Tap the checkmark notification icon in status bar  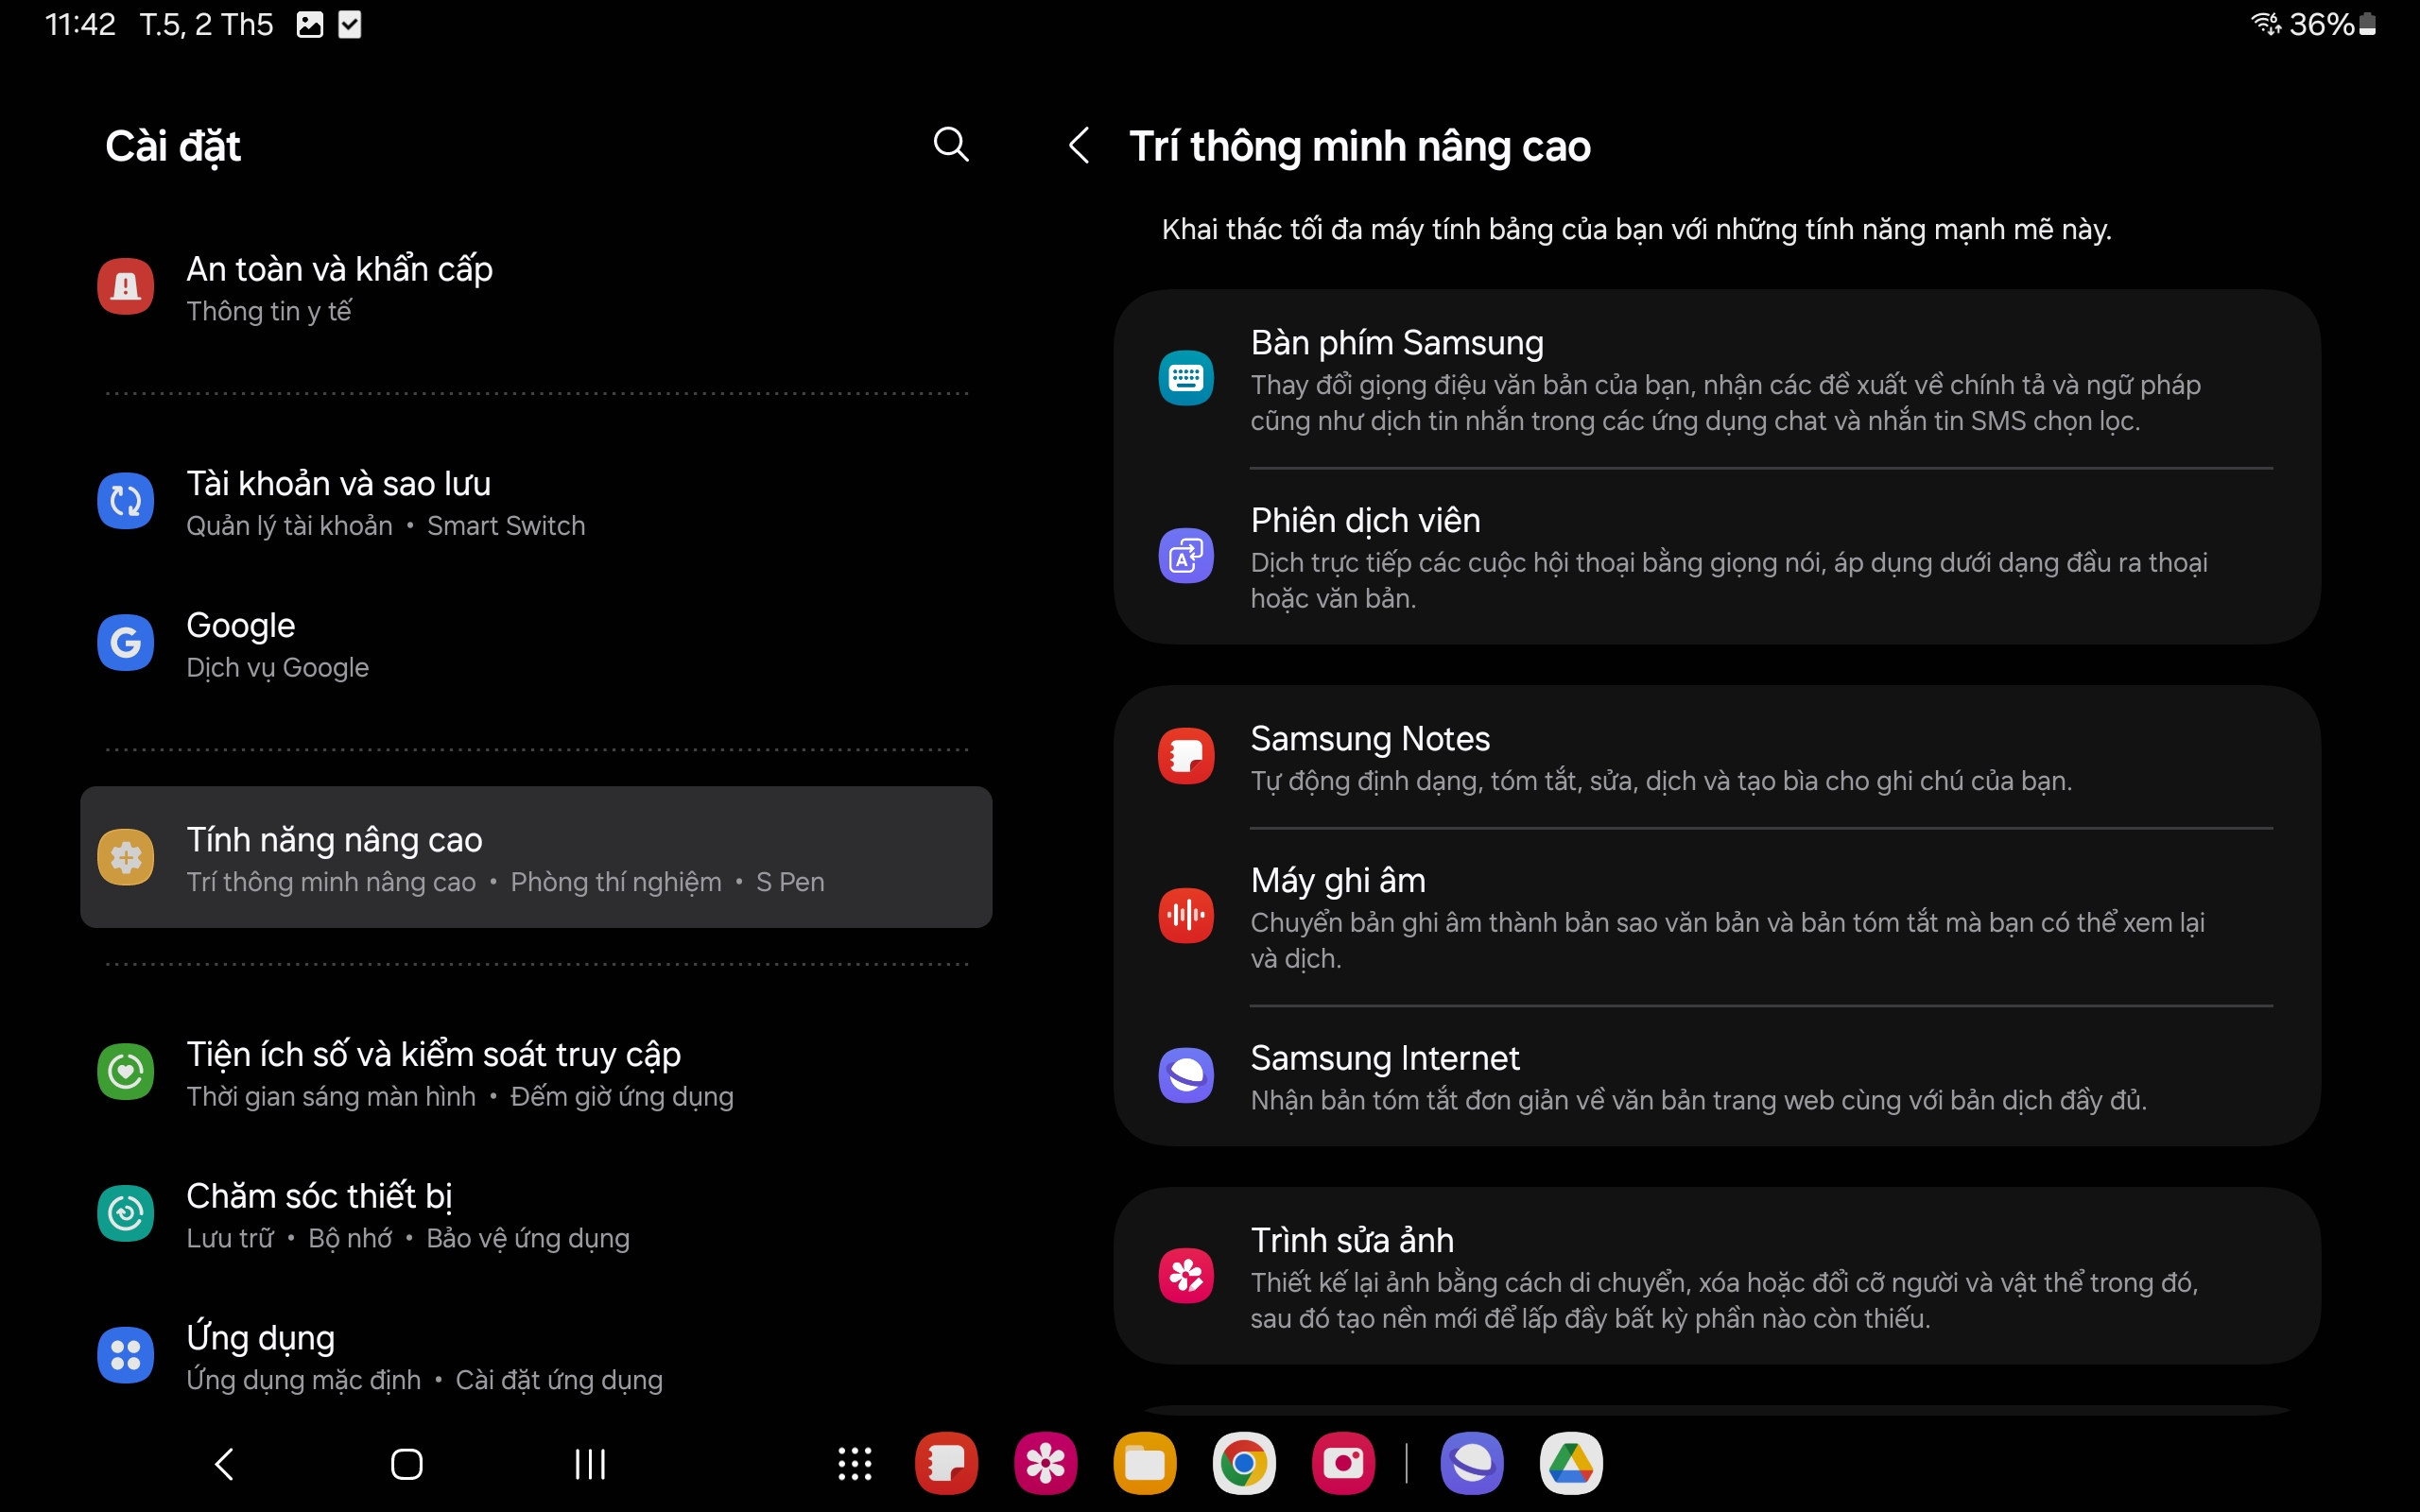[x=350, y=24]
